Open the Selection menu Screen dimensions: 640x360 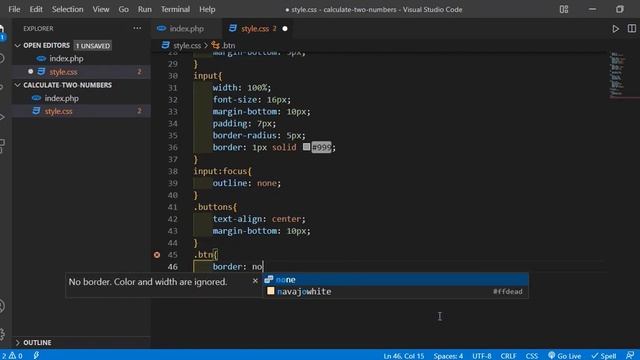[x=67, y=9]
